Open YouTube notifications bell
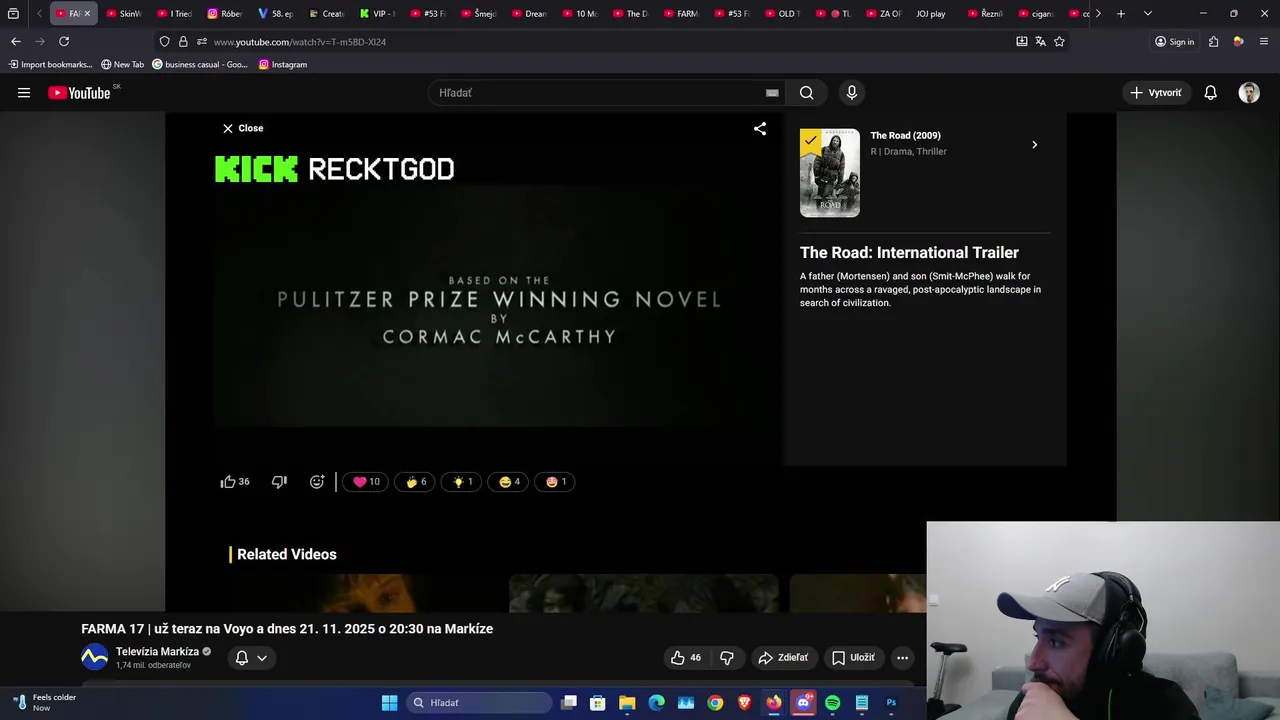The image size is (1280, 720). [x=1211, y=93]
